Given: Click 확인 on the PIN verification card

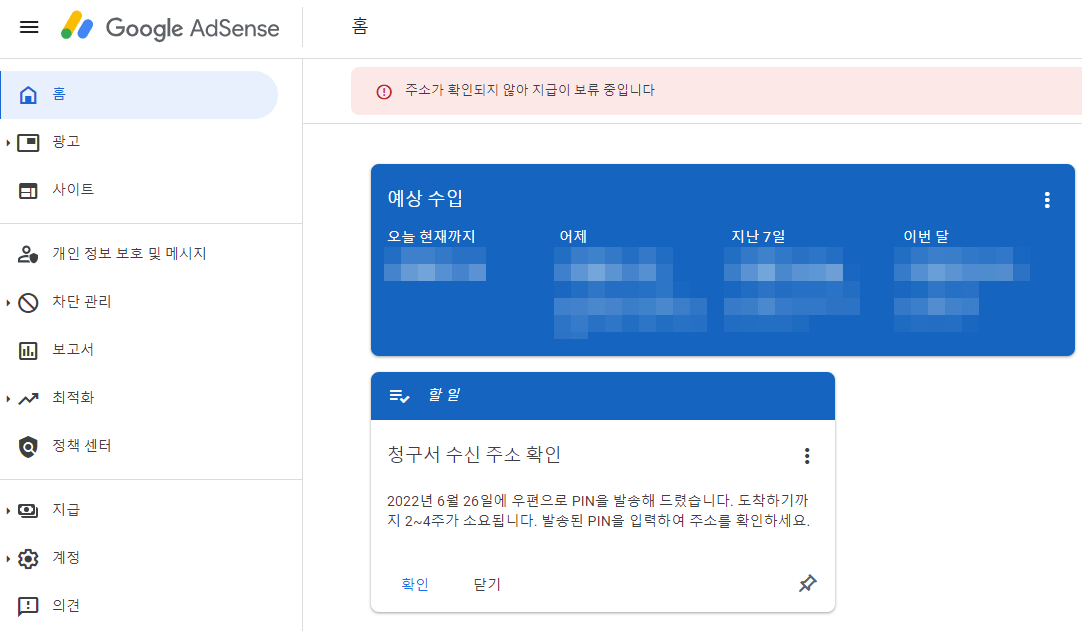Looking at the screenshot, I should (414, 584).
